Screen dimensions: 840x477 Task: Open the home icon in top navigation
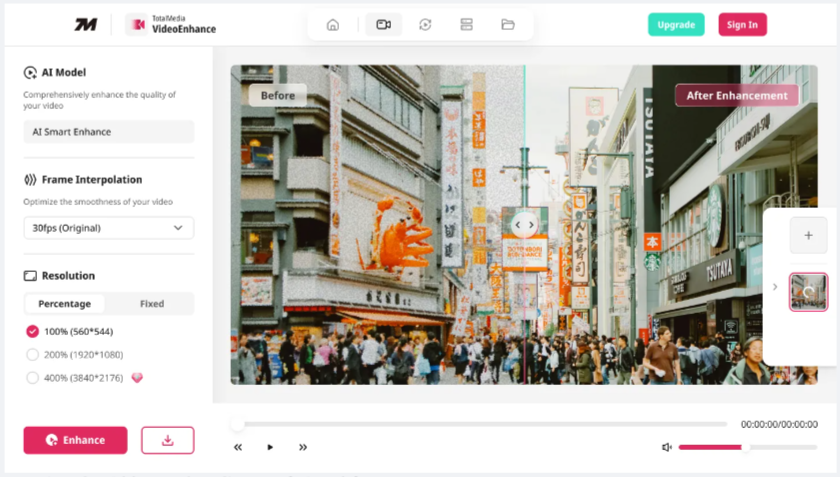tap(333, 25)
